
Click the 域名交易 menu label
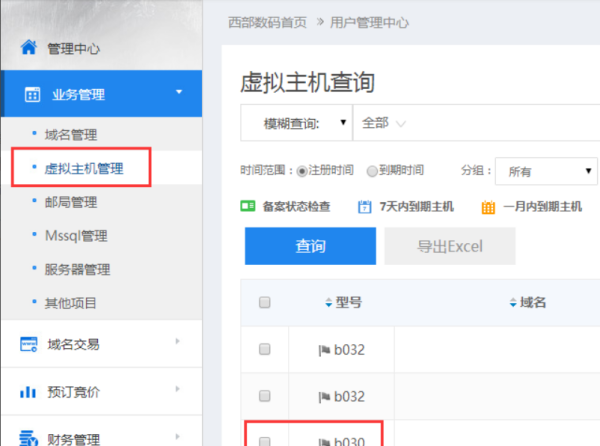[73, 344]
